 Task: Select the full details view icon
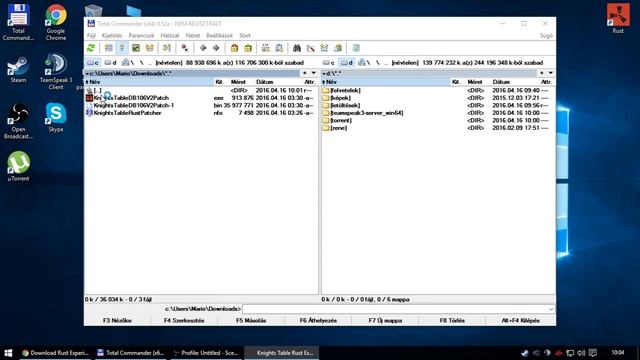point(122,48)
